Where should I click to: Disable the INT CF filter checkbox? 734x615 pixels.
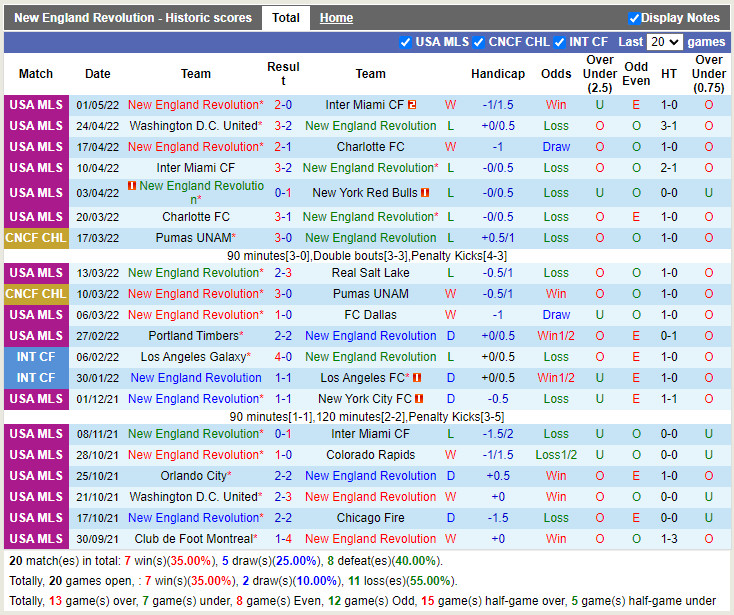[x=559, y=42]
